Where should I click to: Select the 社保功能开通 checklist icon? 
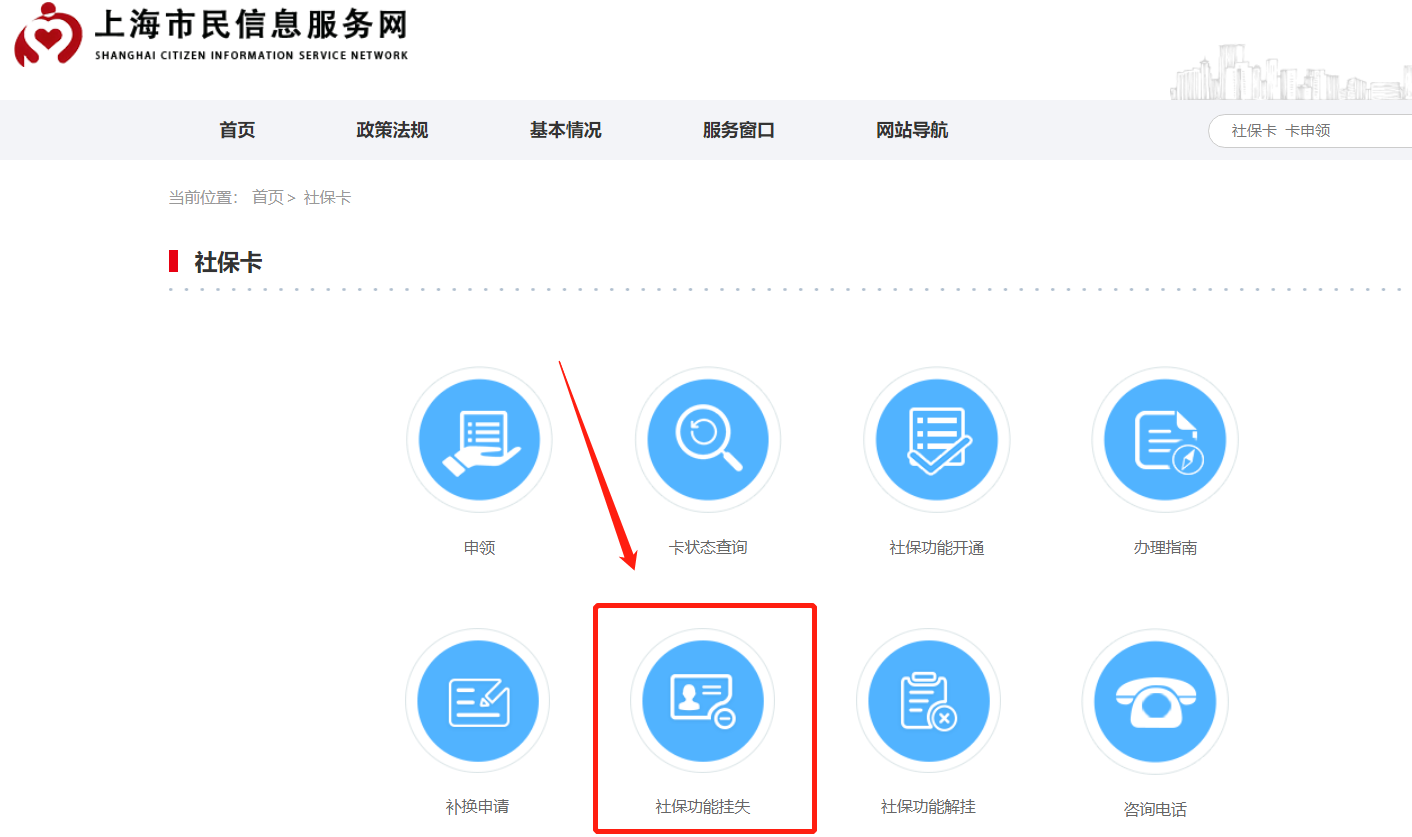pyautogui.click(x=937, y=440)
